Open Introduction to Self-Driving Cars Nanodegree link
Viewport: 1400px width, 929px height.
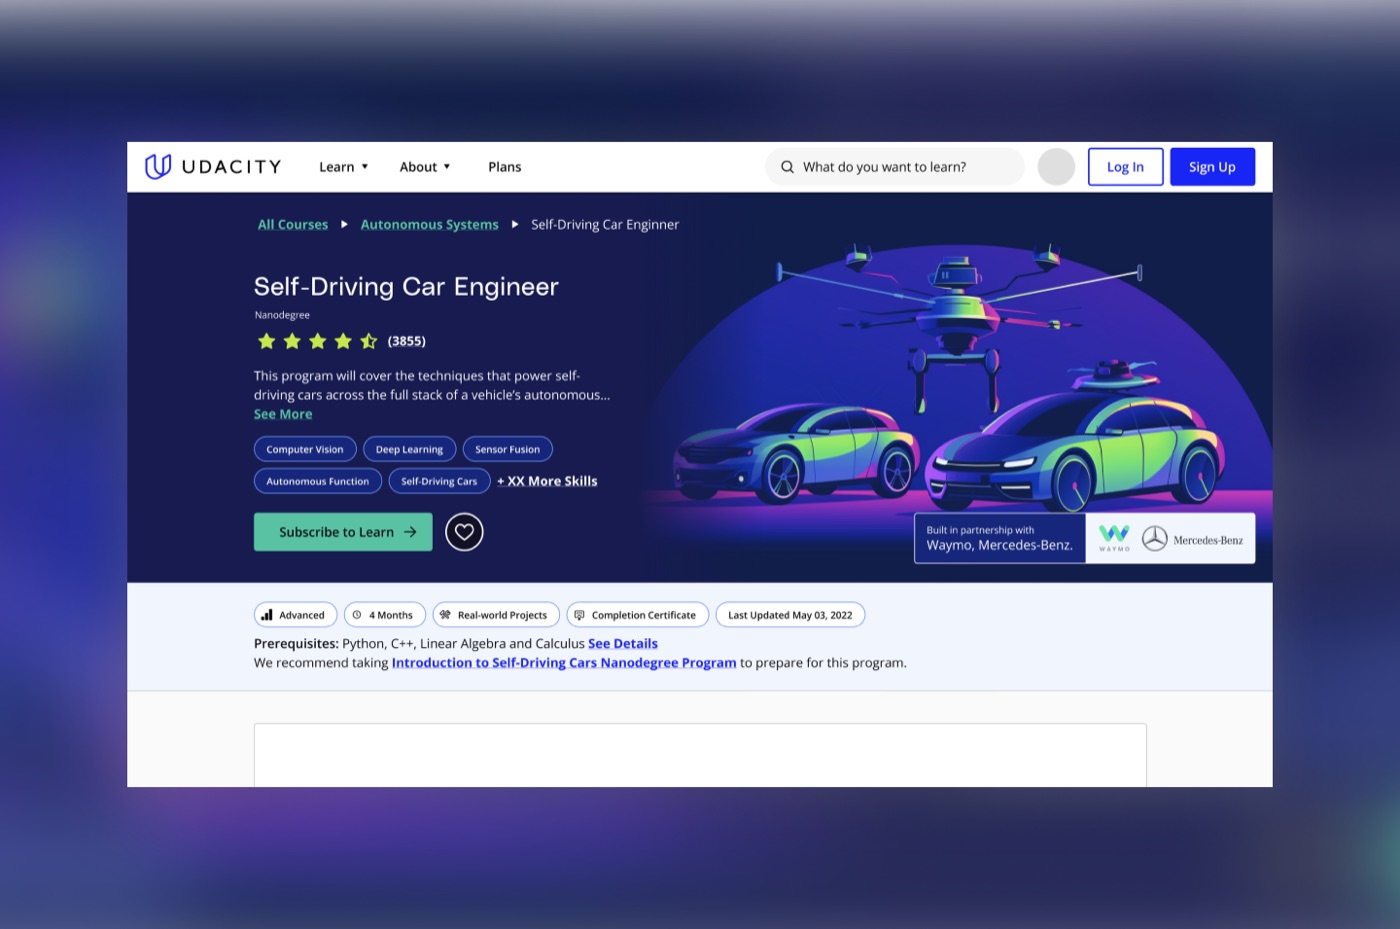coord(564,663)
